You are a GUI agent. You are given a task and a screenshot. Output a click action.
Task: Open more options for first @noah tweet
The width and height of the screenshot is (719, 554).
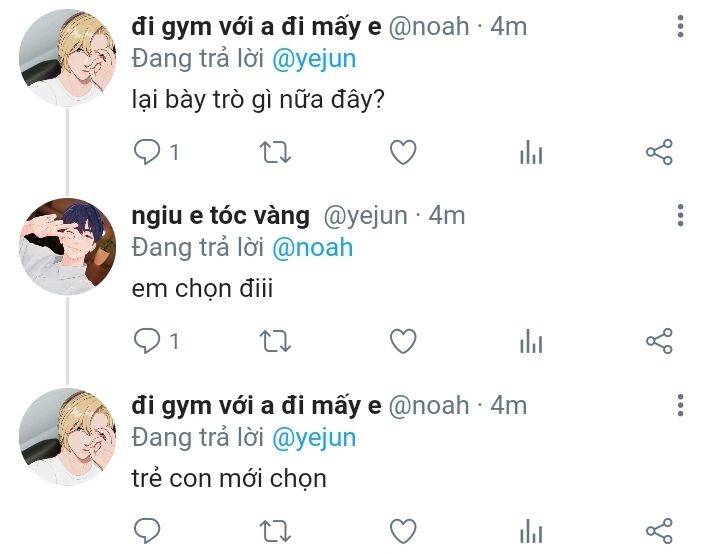[680, 26]
